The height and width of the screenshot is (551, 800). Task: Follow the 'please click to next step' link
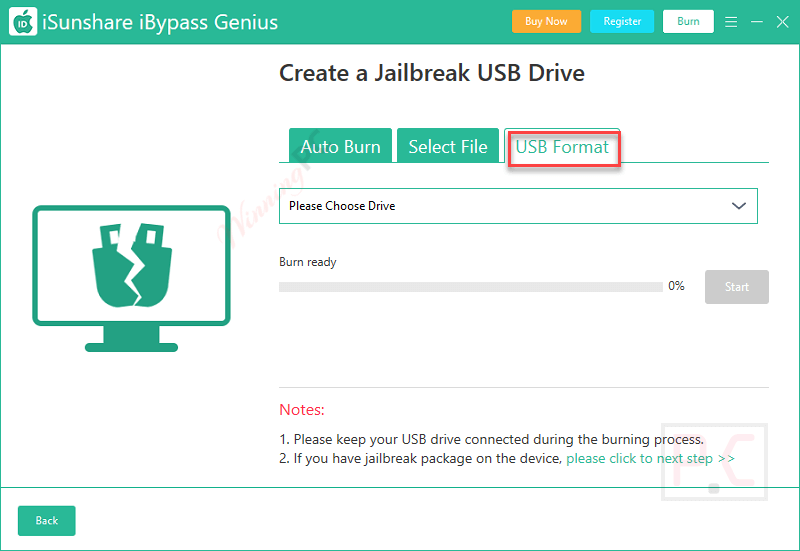tap(651, 459)
